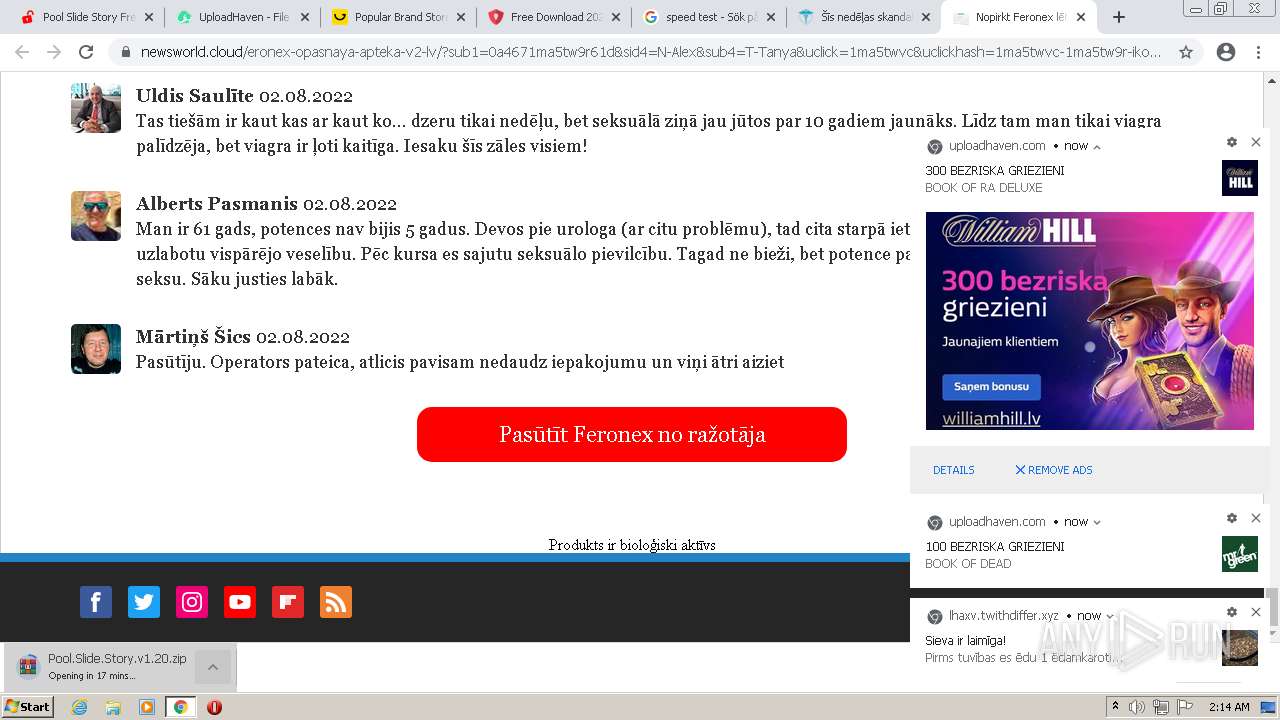The width and height of the screenshot is (1280, 720).
Task: Click Uldis Saulīte avatar photo
Action: click(96, 107)
